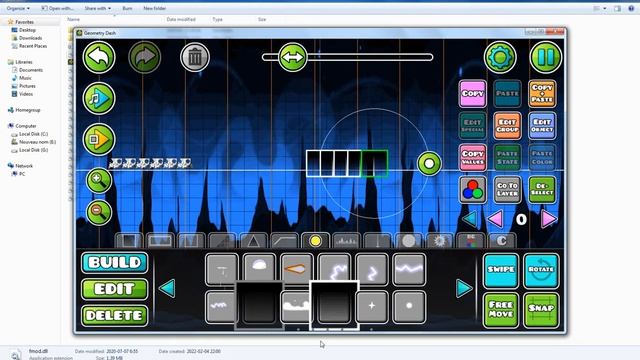Viewport: 640px width, 360px height.
Task: Click New folder in Explorer toolbar
Action: click(154, 8)
